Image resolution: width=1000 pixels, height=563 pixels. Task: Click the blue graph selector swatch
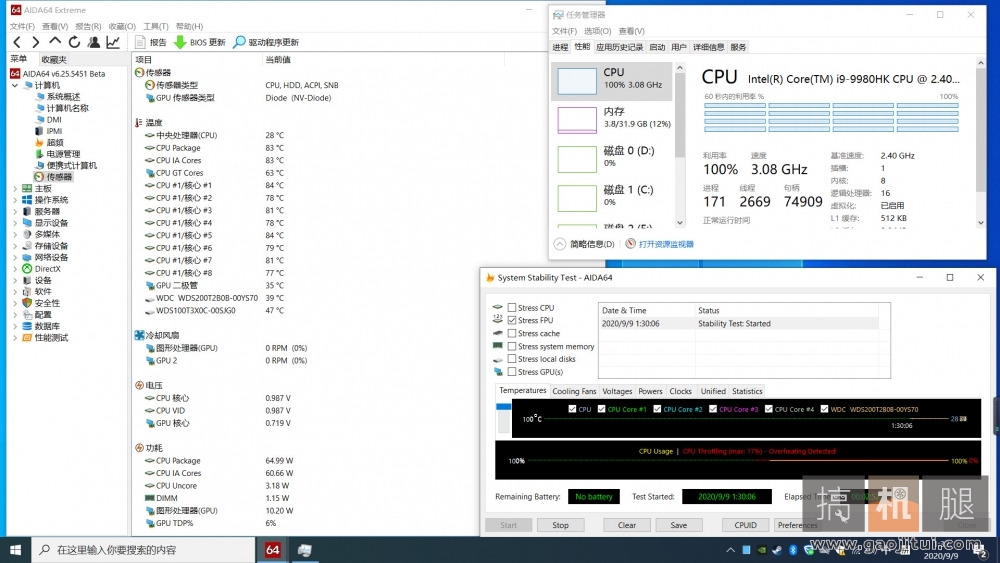pos(503,407)
